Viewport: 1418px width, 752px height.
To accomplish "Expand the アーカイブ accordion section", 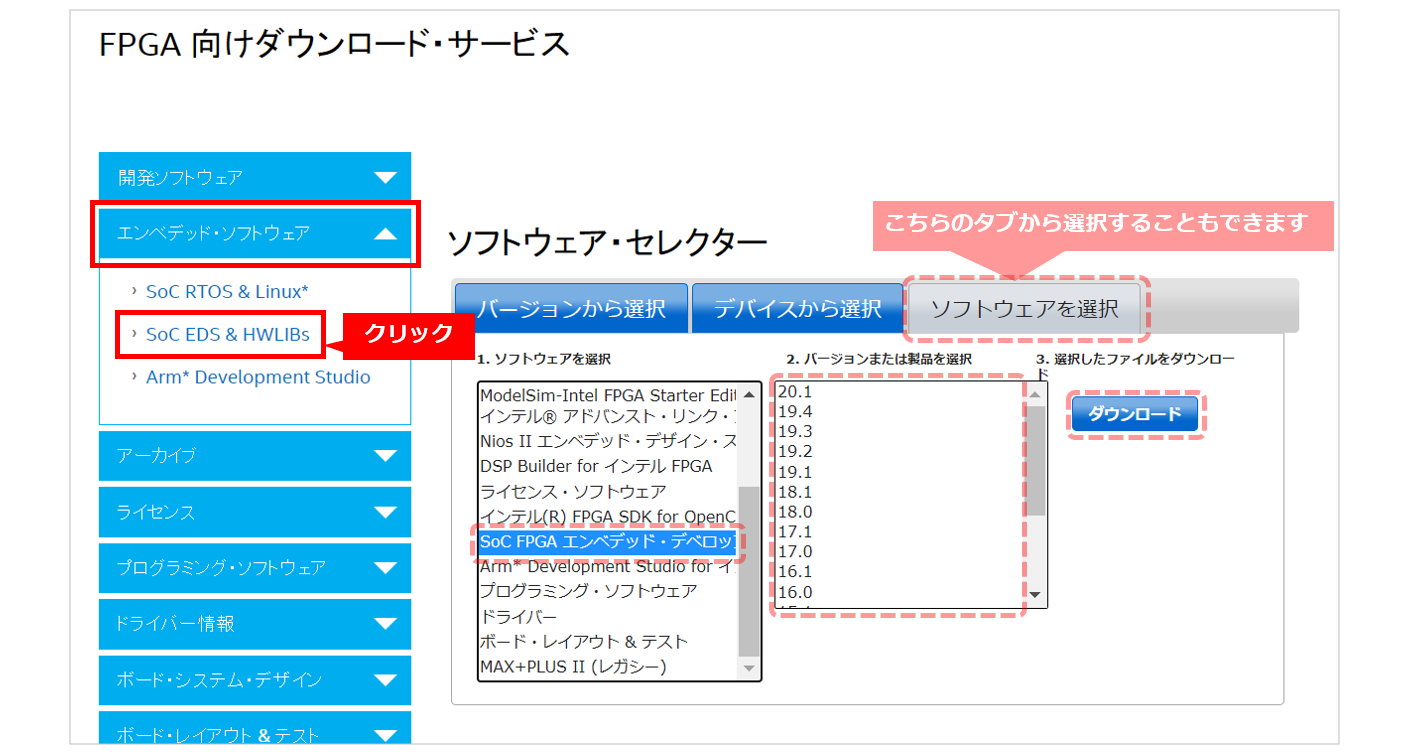I will tap(255, 456).
